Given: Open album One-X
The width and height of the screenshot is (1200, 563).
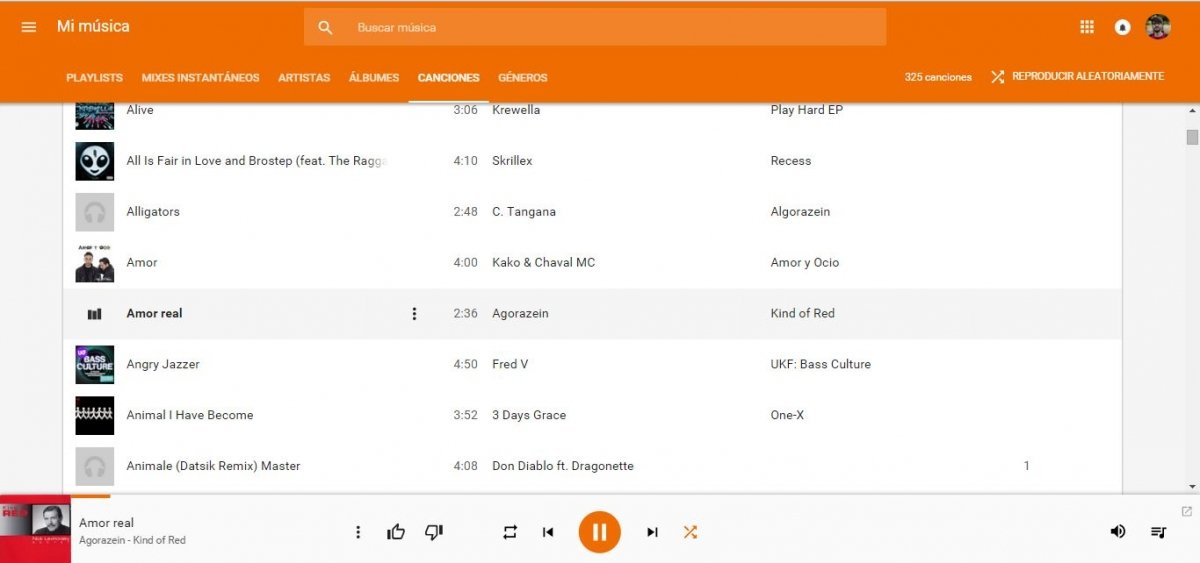Looking at the screenshot, I should pos(787,415).
